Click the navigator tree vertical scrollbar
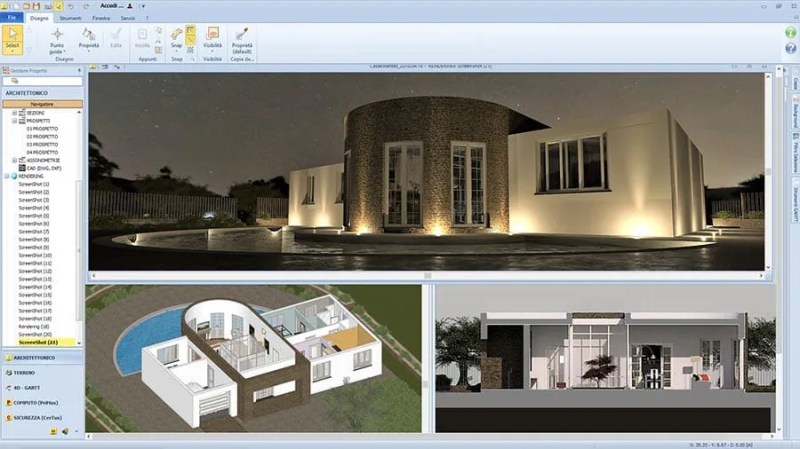800x449 pixels. 79,250
